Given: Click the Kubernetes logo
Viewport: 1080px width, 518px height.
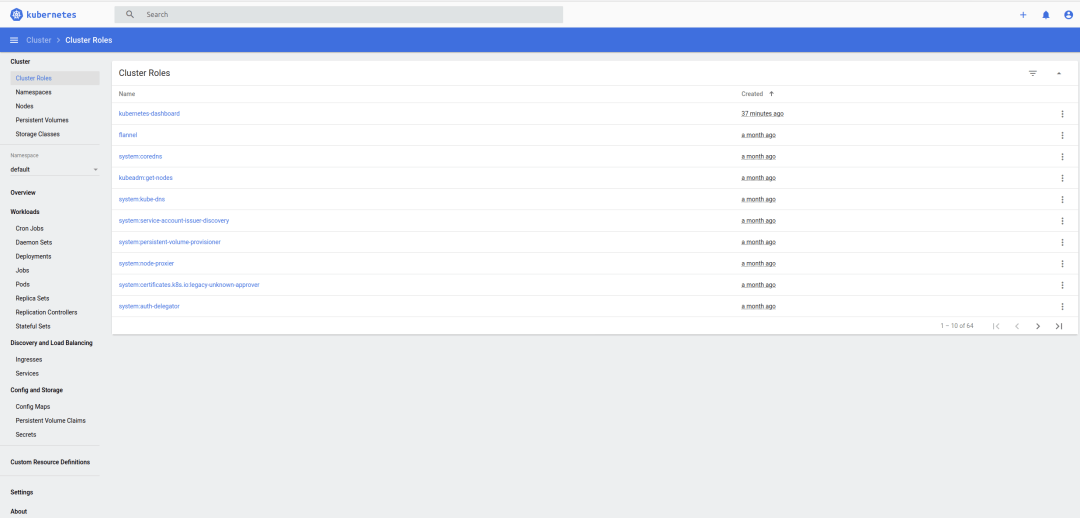Looking at the screenshot, I should (16, 14).
